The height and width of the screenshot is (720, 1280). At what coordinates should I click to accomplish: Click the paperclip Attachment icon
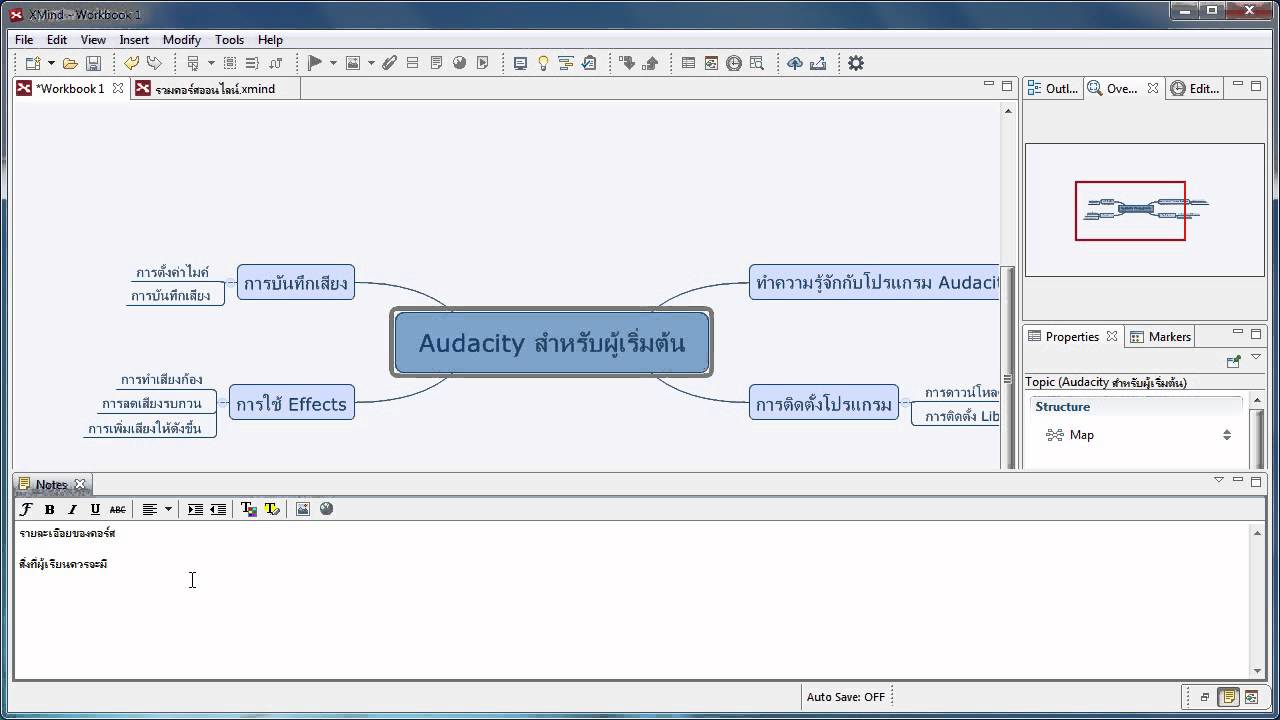tap(390, 63)
